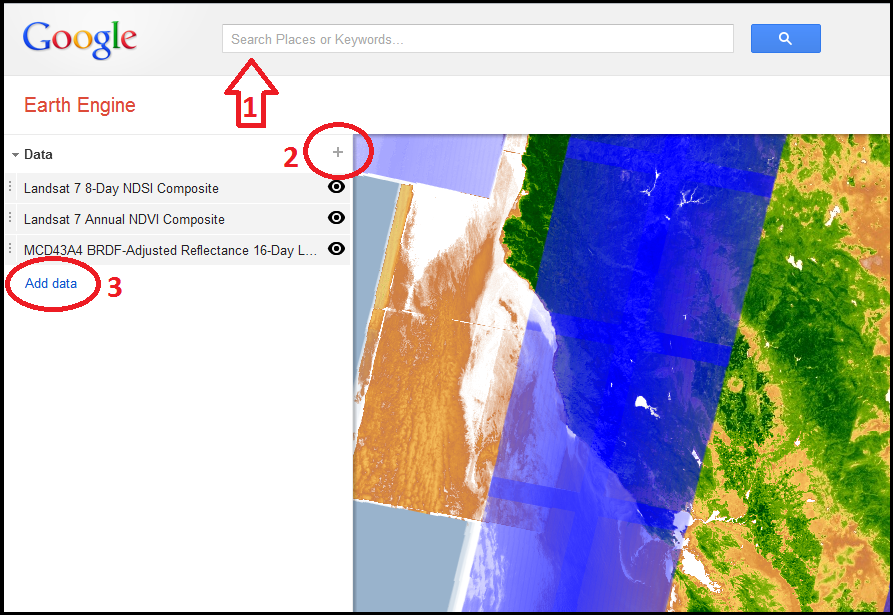Screen dimensions: 893x615
Task: Focus the Search Places or Keywords field
Action: point(478,39)
